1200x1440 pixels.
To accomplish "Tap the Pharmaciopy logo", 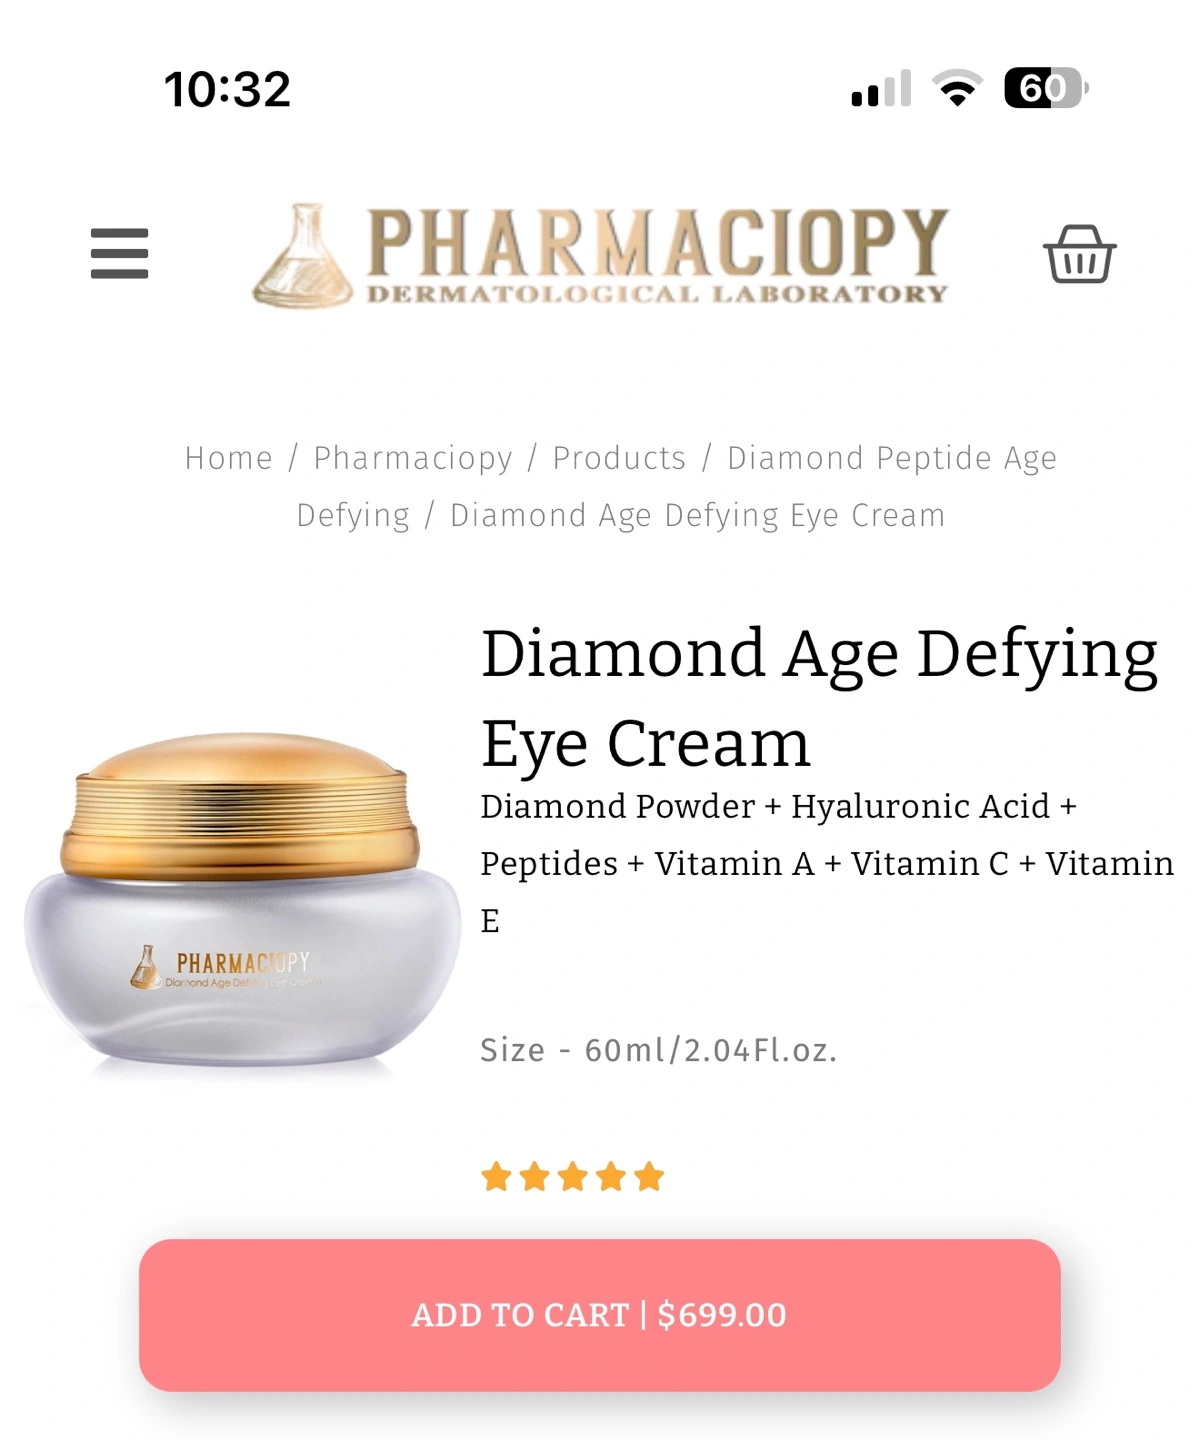I will point(600,255).
